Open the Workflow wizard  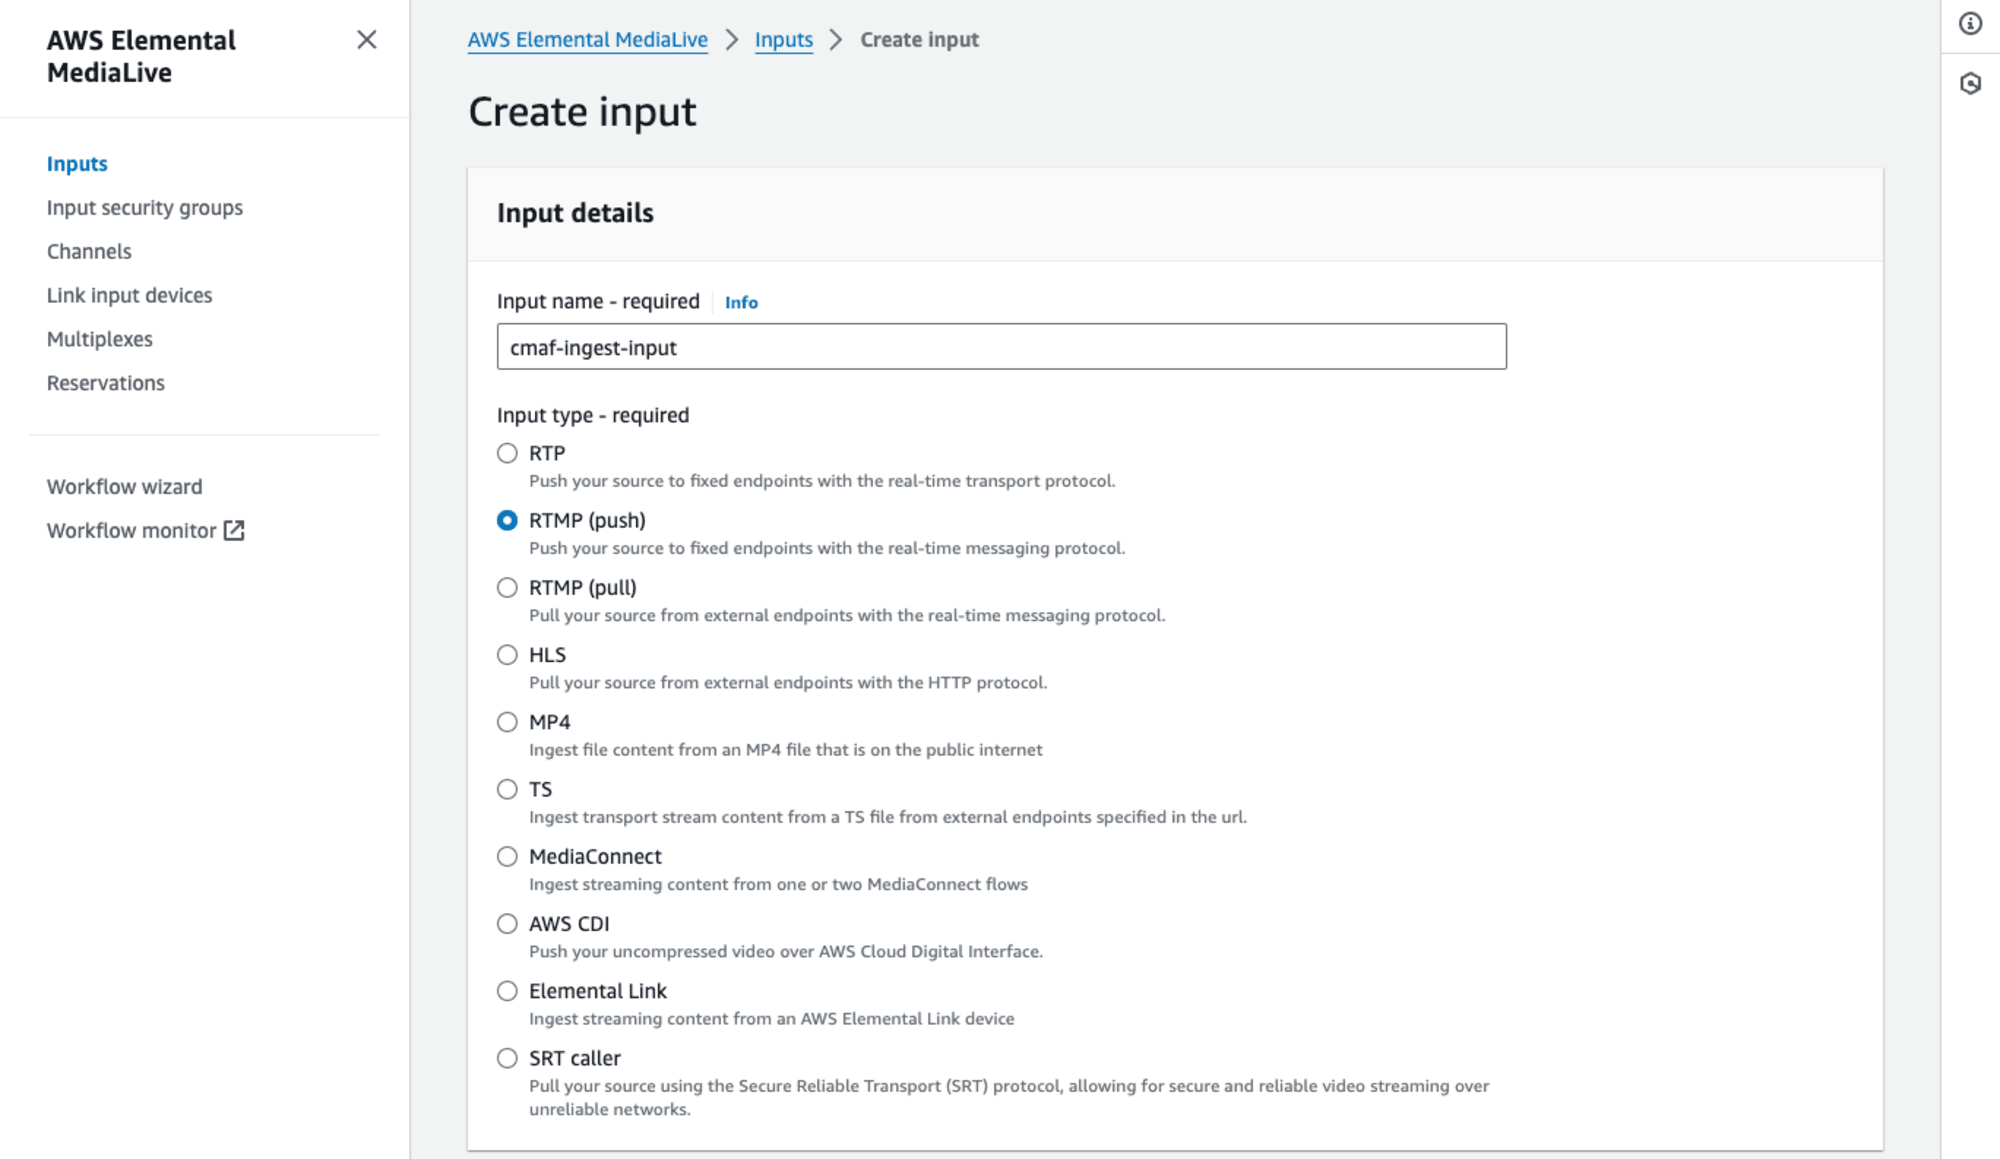point(125,487)
